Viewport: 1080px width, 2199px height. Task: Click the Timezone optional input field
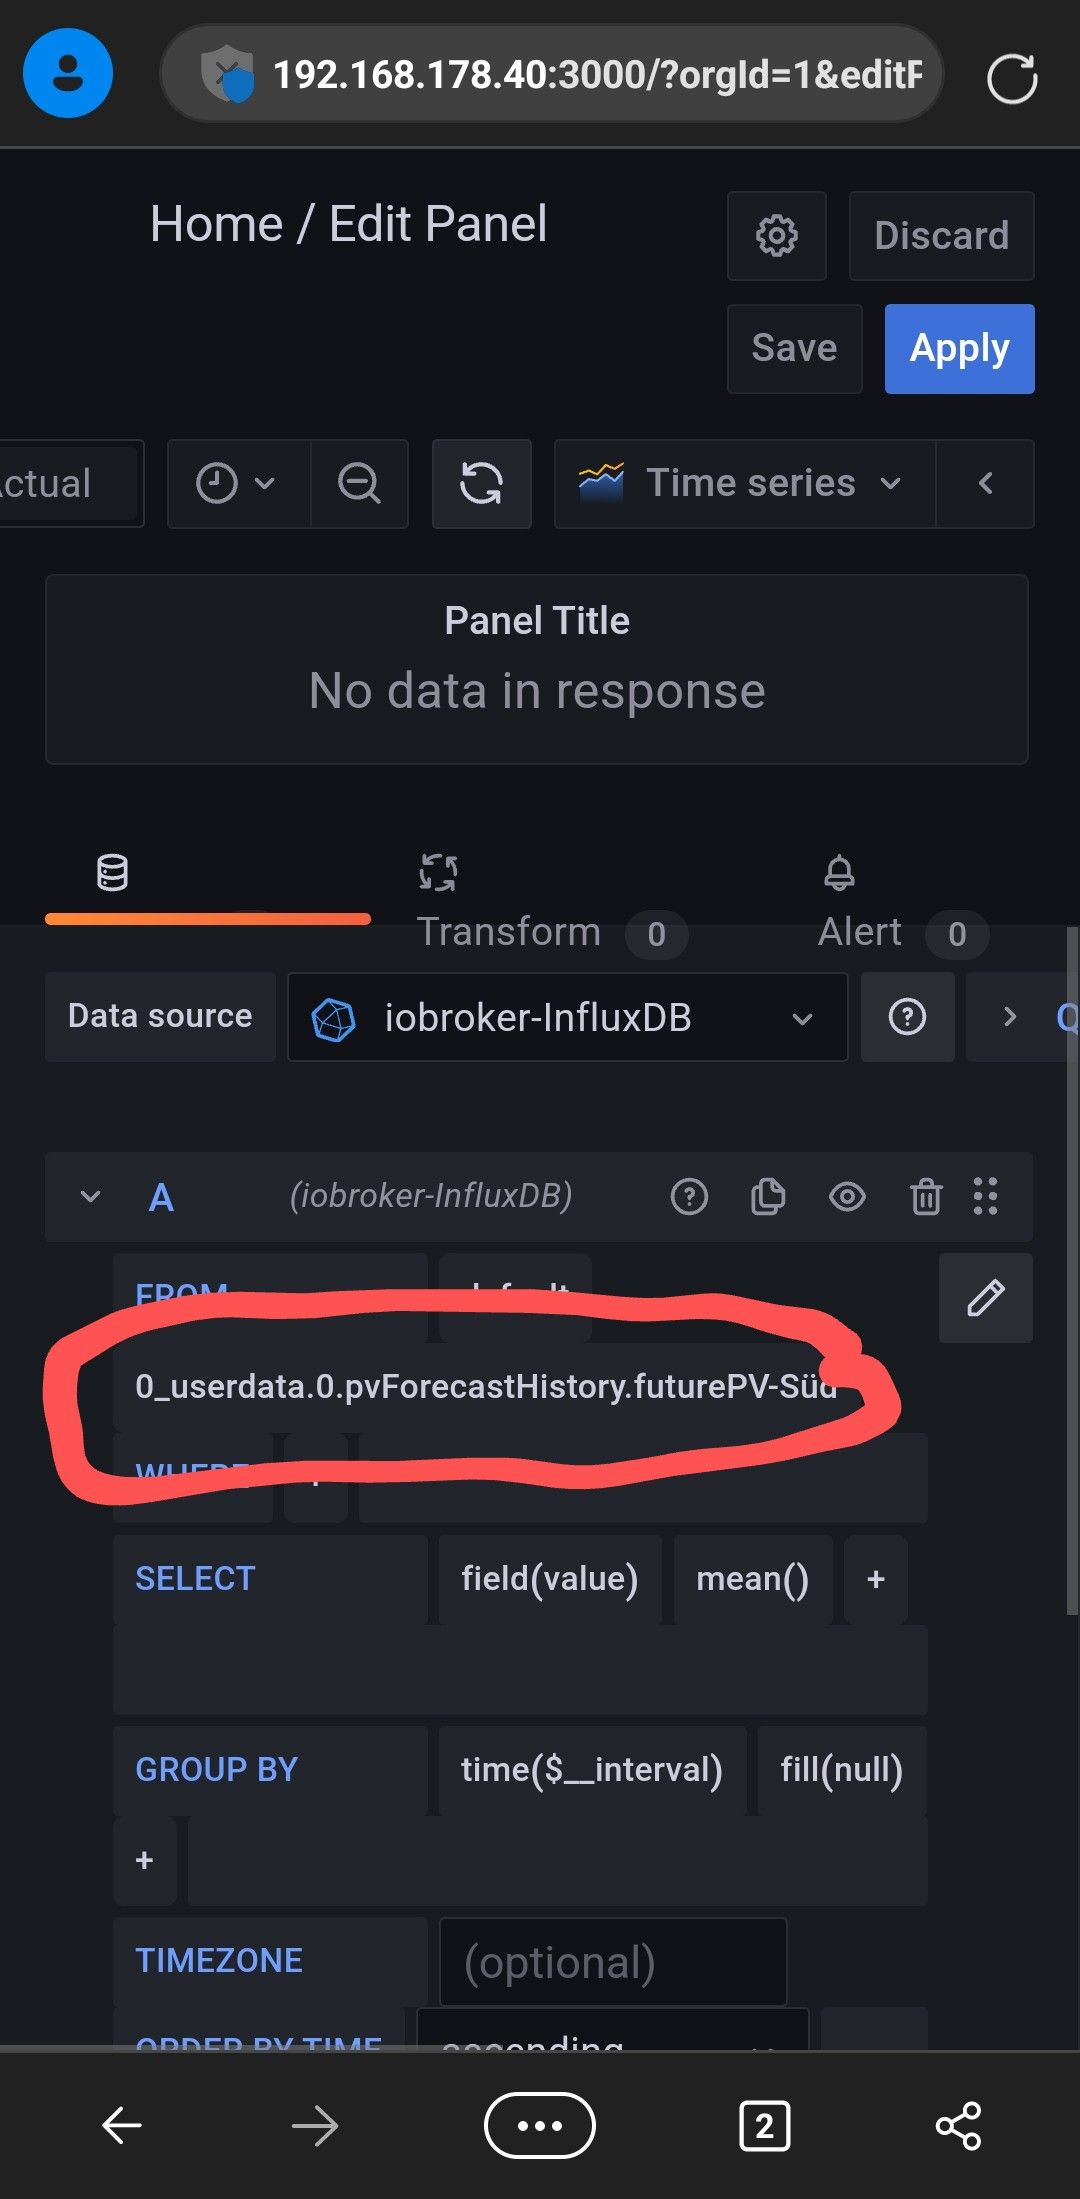click(x=612, y=1962)
